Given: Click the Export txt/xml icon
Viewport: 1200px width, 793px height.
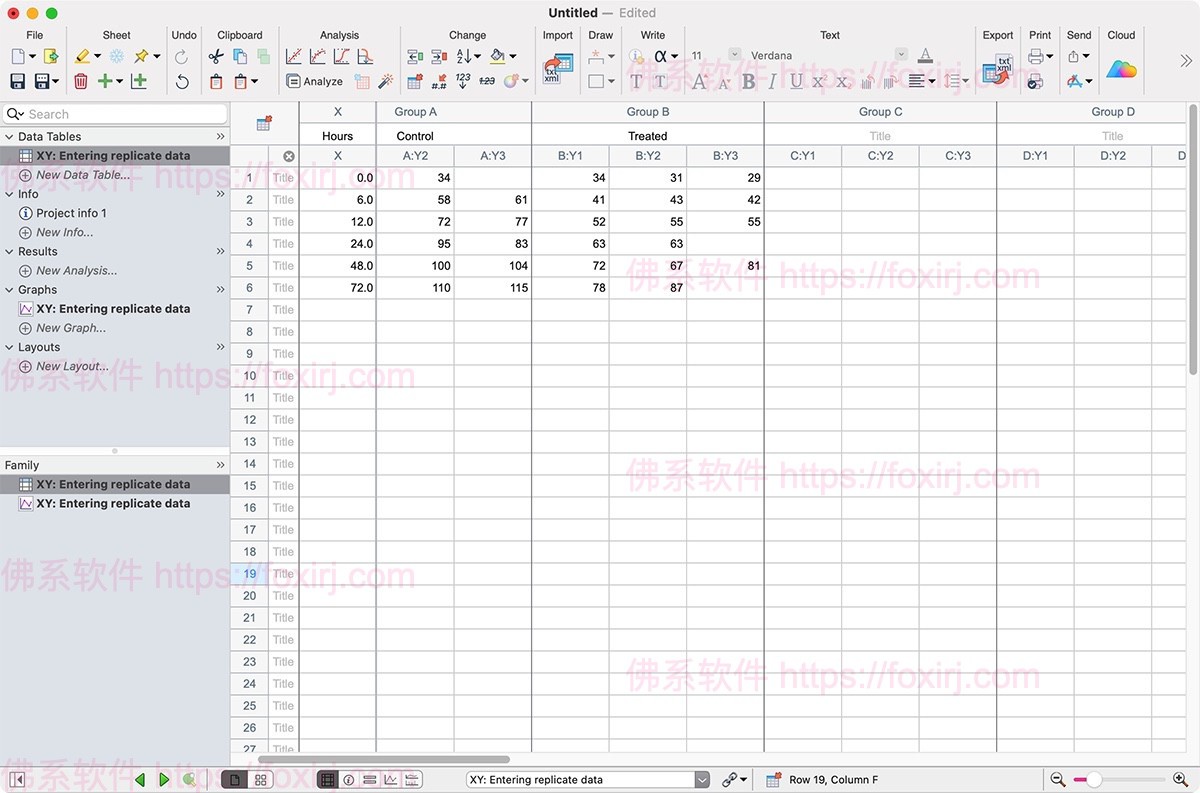Looking at the screenshot, I should point(997,70).
